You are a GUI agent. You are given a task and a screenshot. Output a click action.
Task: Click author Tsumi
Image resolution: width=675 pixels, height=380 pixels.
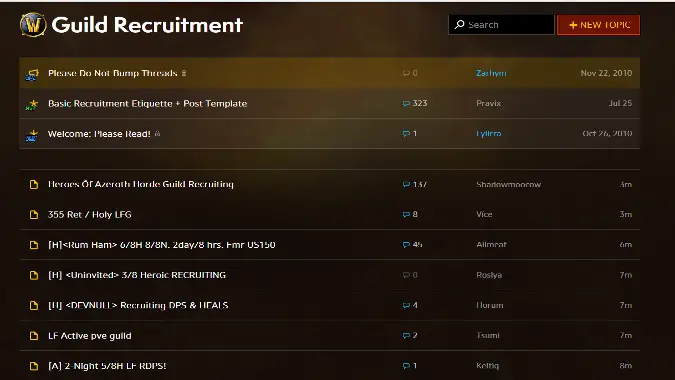tap(488, 335)
